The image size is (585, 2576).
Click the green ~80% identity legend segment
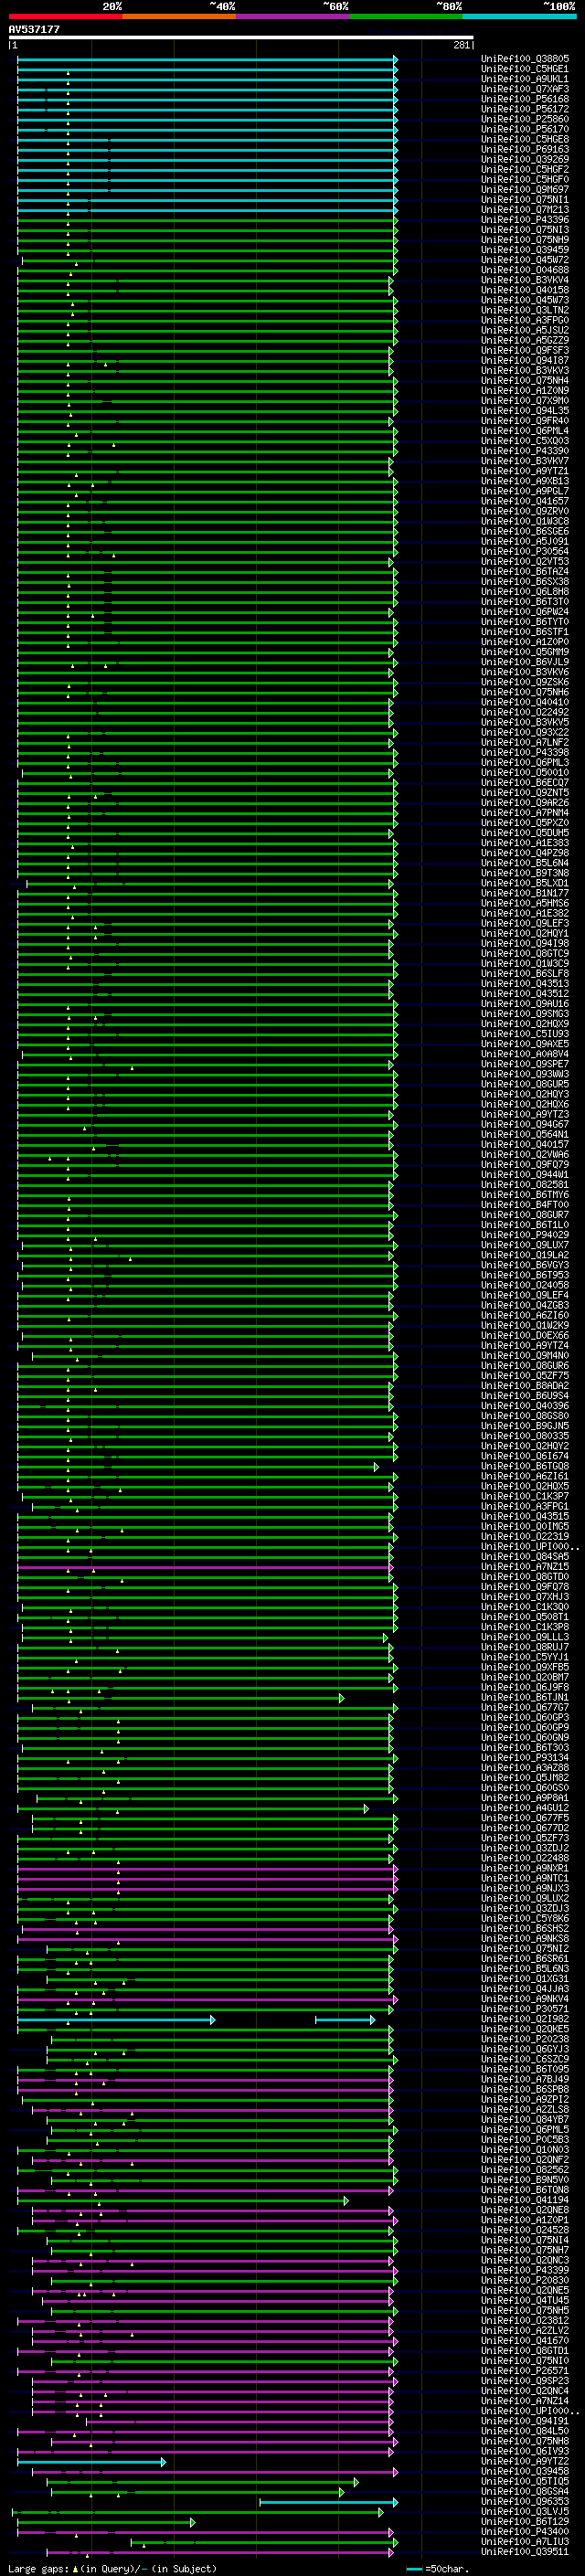click(406, 16)
